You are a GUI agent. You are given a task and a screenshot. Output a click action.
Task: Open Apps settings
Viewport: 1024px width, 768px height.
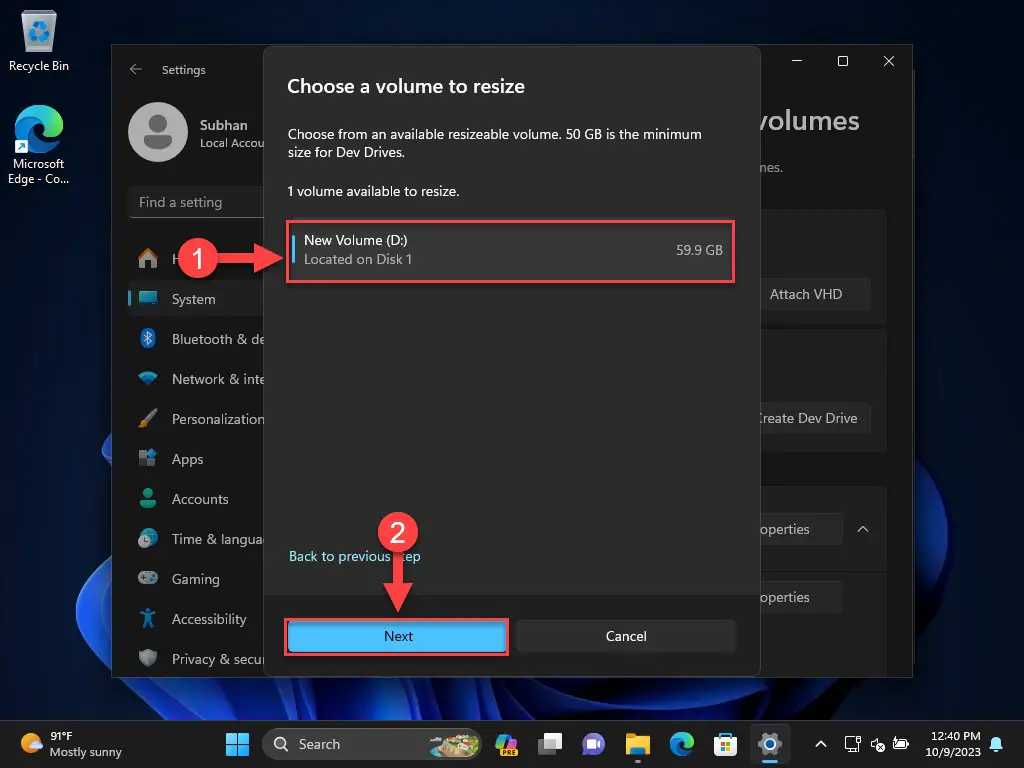tap(196, 459)
